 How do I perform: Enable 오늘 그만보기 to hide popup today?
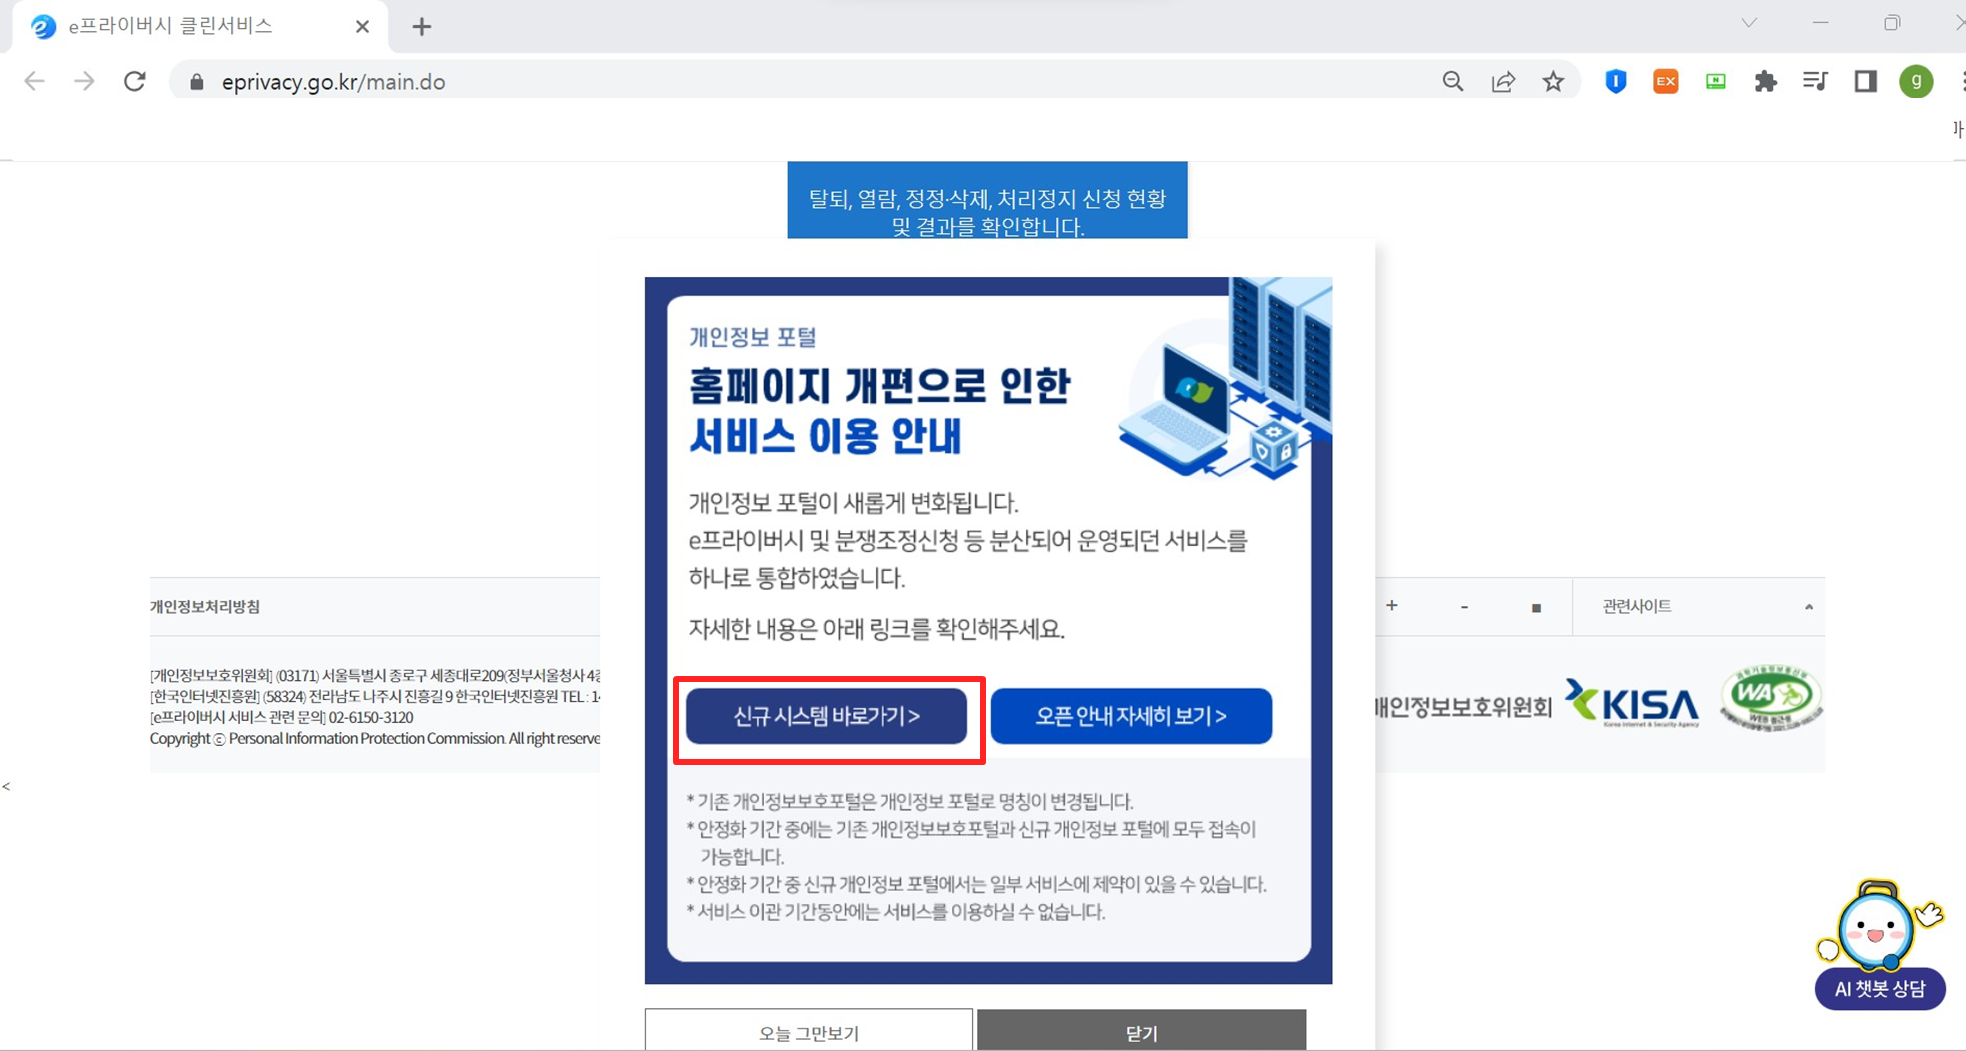point(809,1032)
